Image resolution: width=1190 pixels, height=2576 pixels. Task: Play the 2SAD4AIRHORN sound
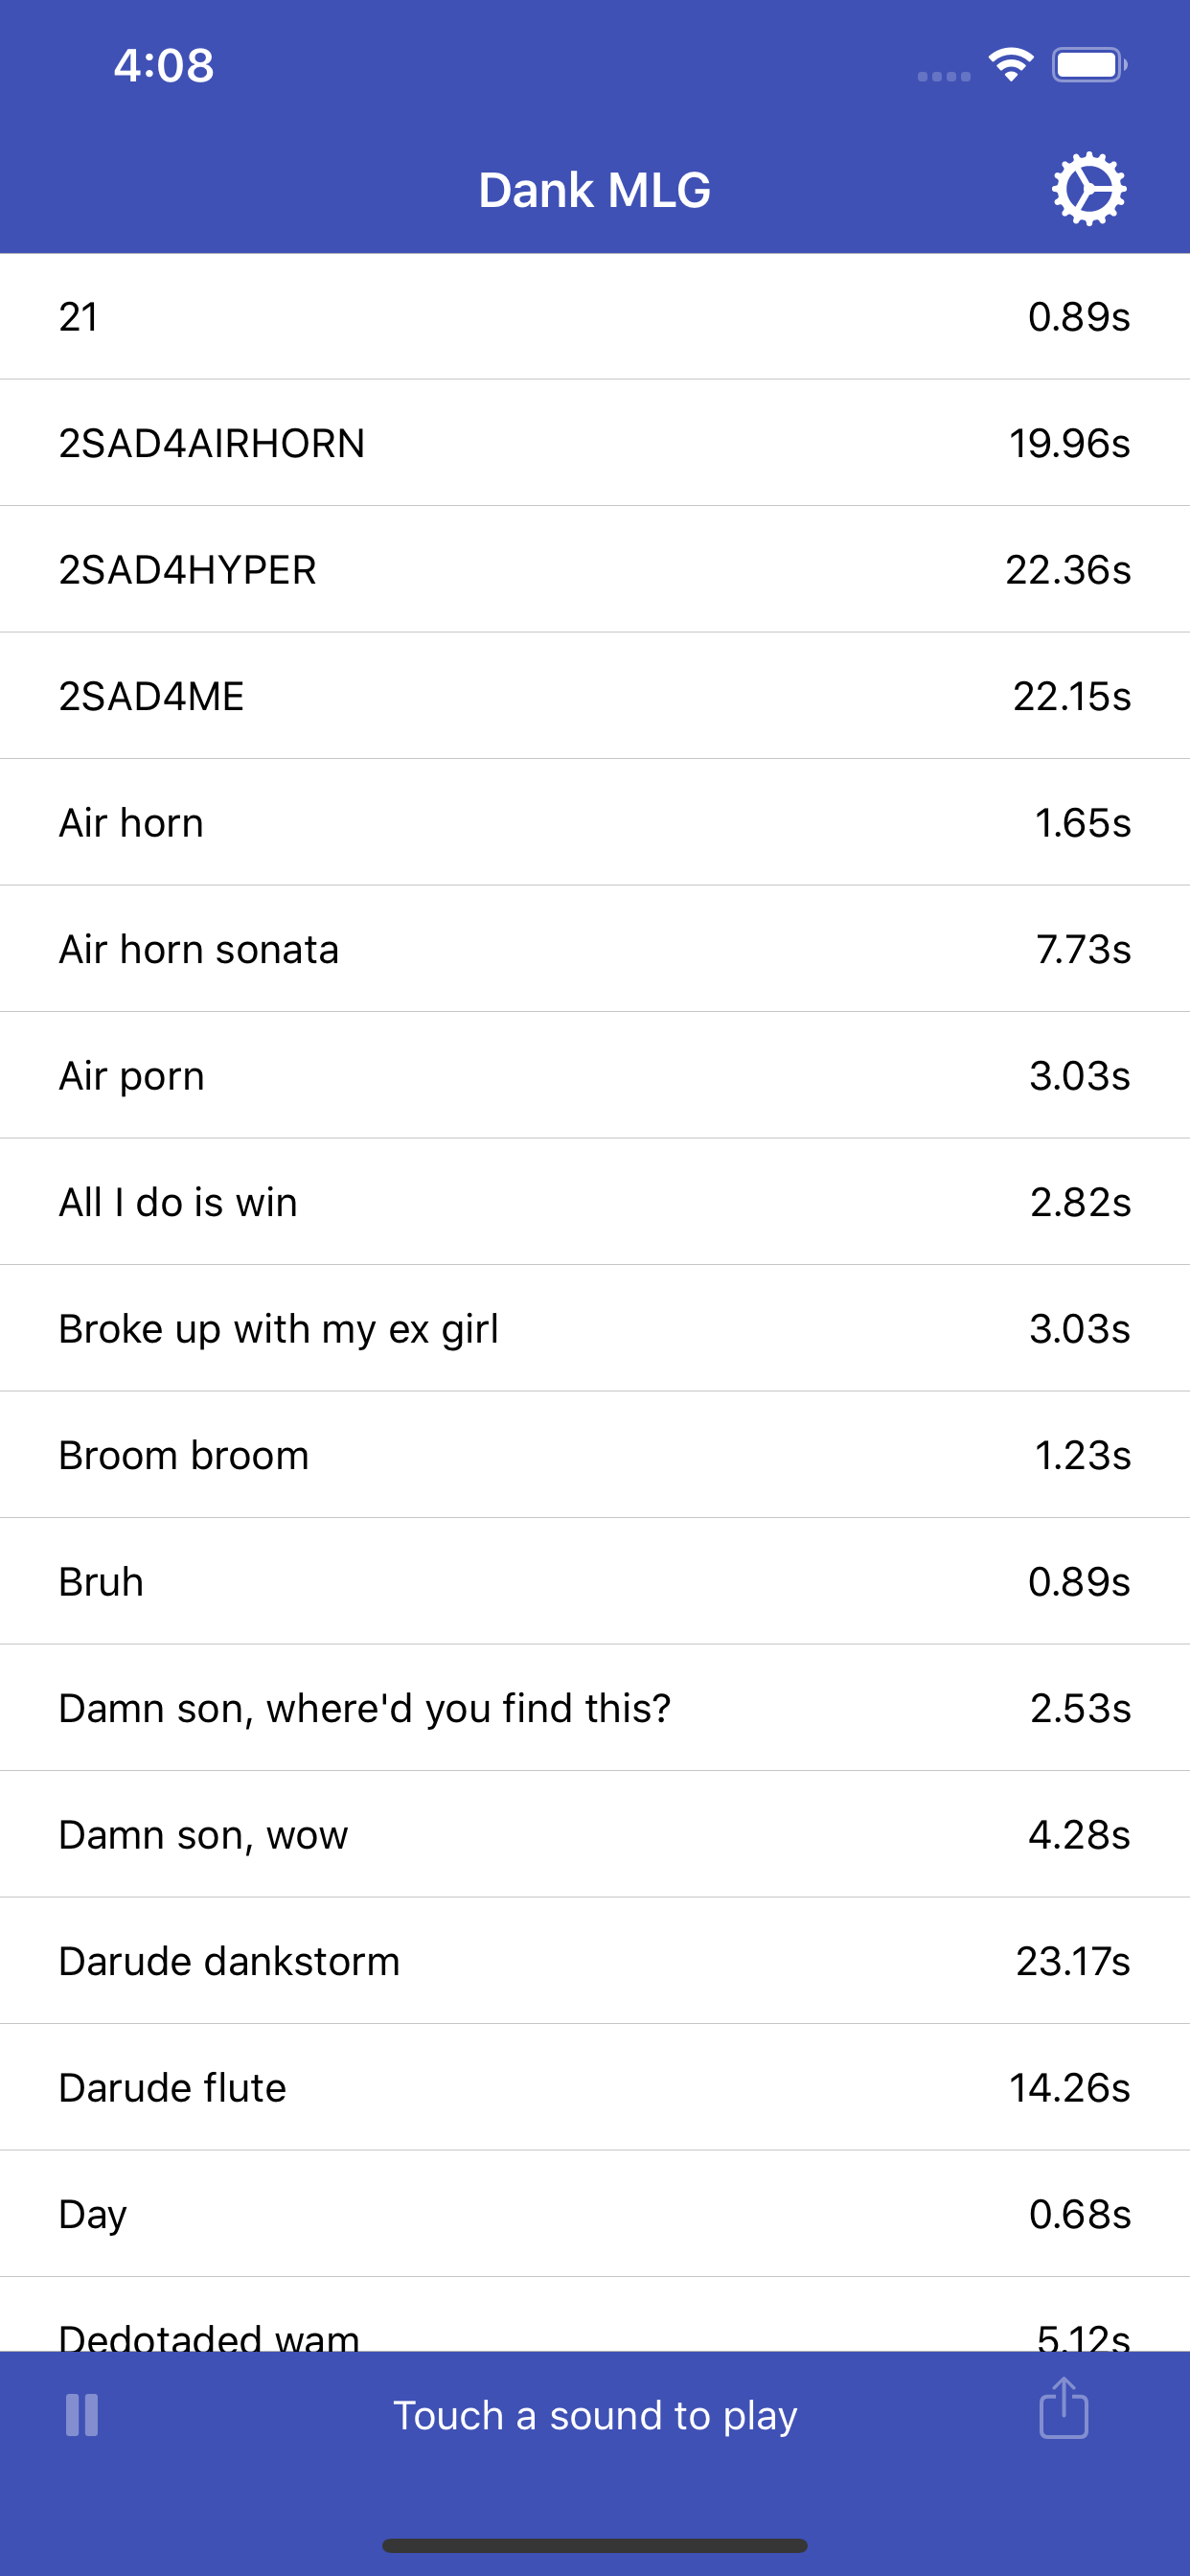tap(594, 443)
